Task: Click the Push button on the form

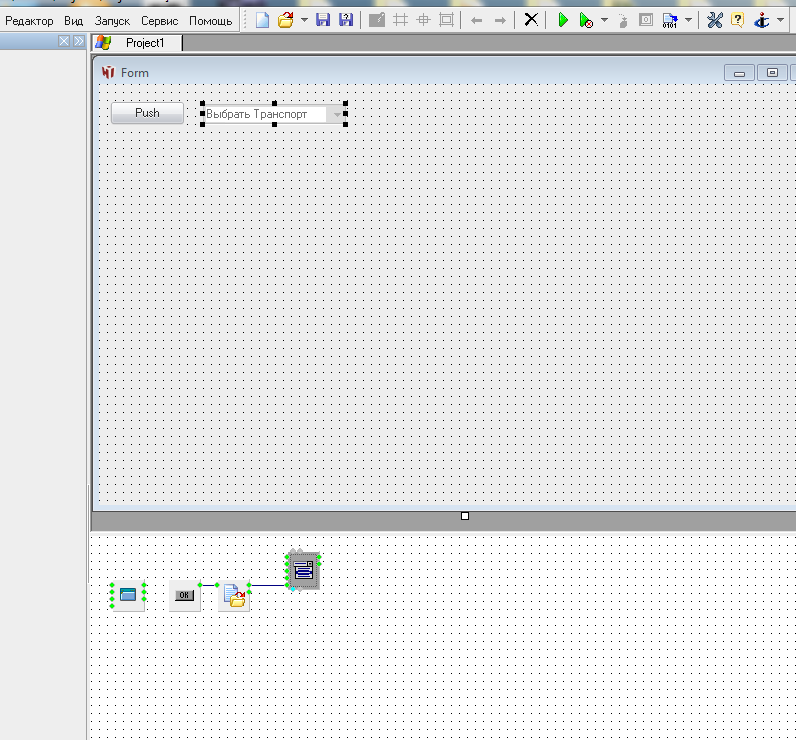Action: point(147,113)
